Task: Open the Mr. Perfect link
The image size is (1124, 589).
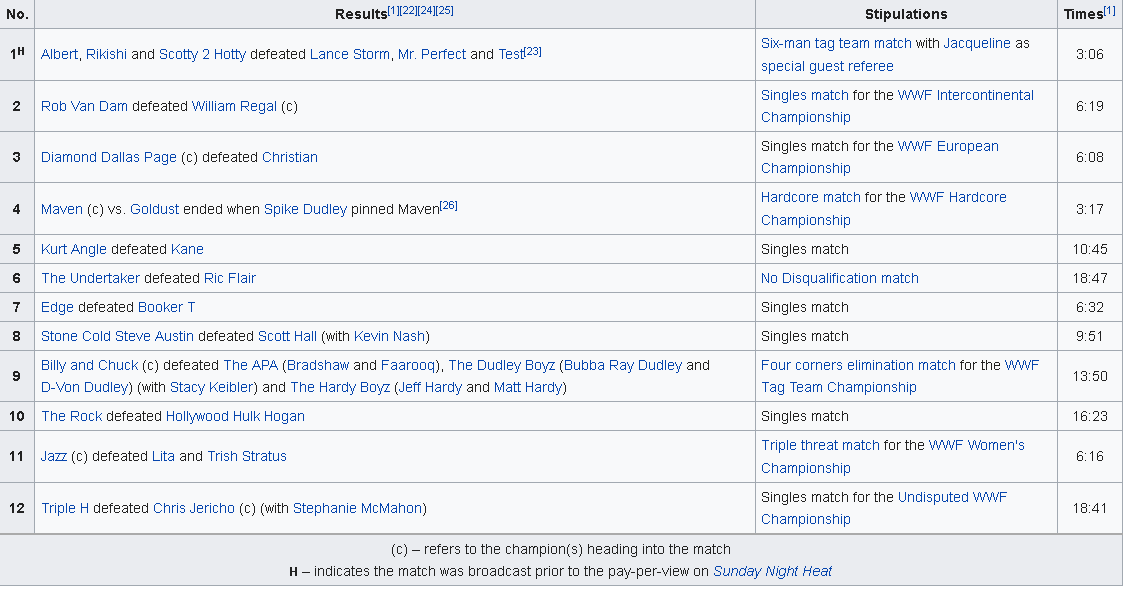Action: click(x=432, y=54)
